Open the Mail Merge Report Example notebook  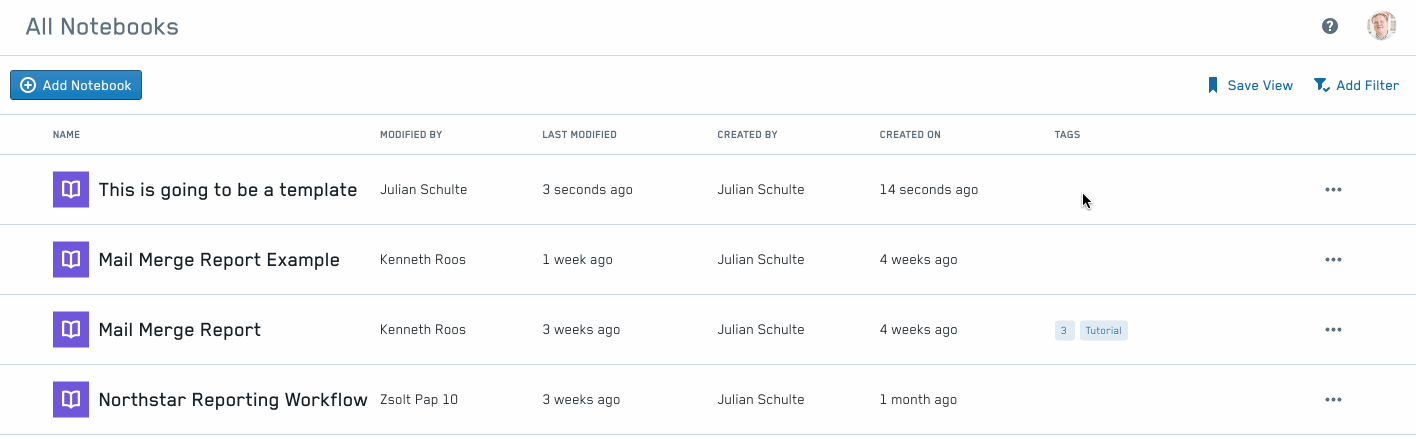pyautogui.click(x=219, y=260)
